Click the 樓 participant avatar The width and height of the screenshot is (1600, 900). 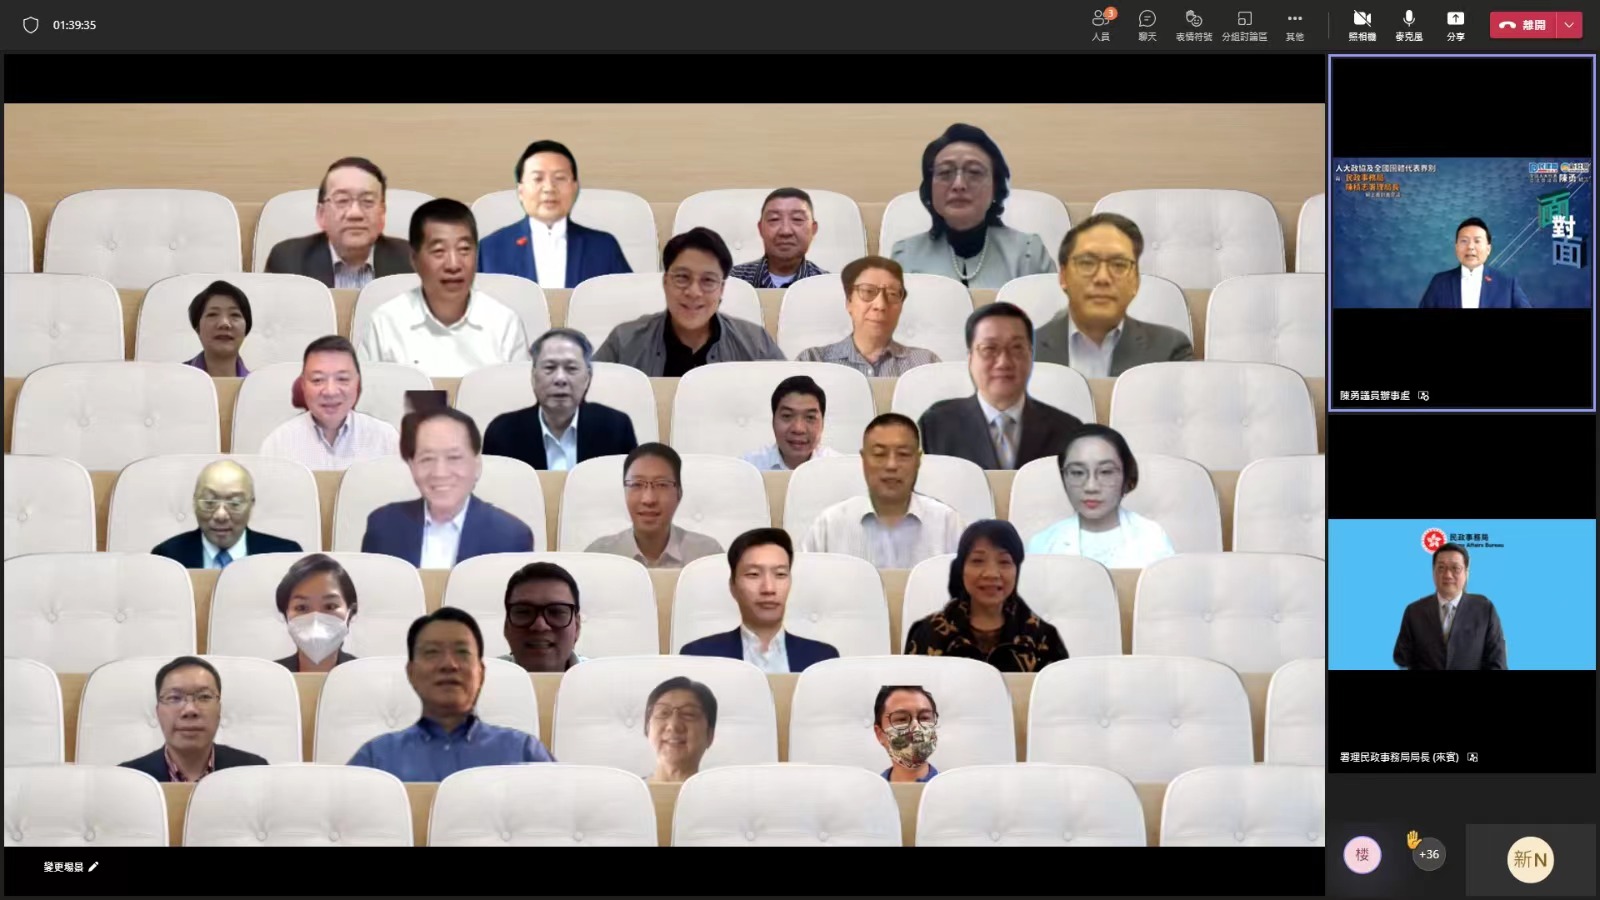(1362, 855)
